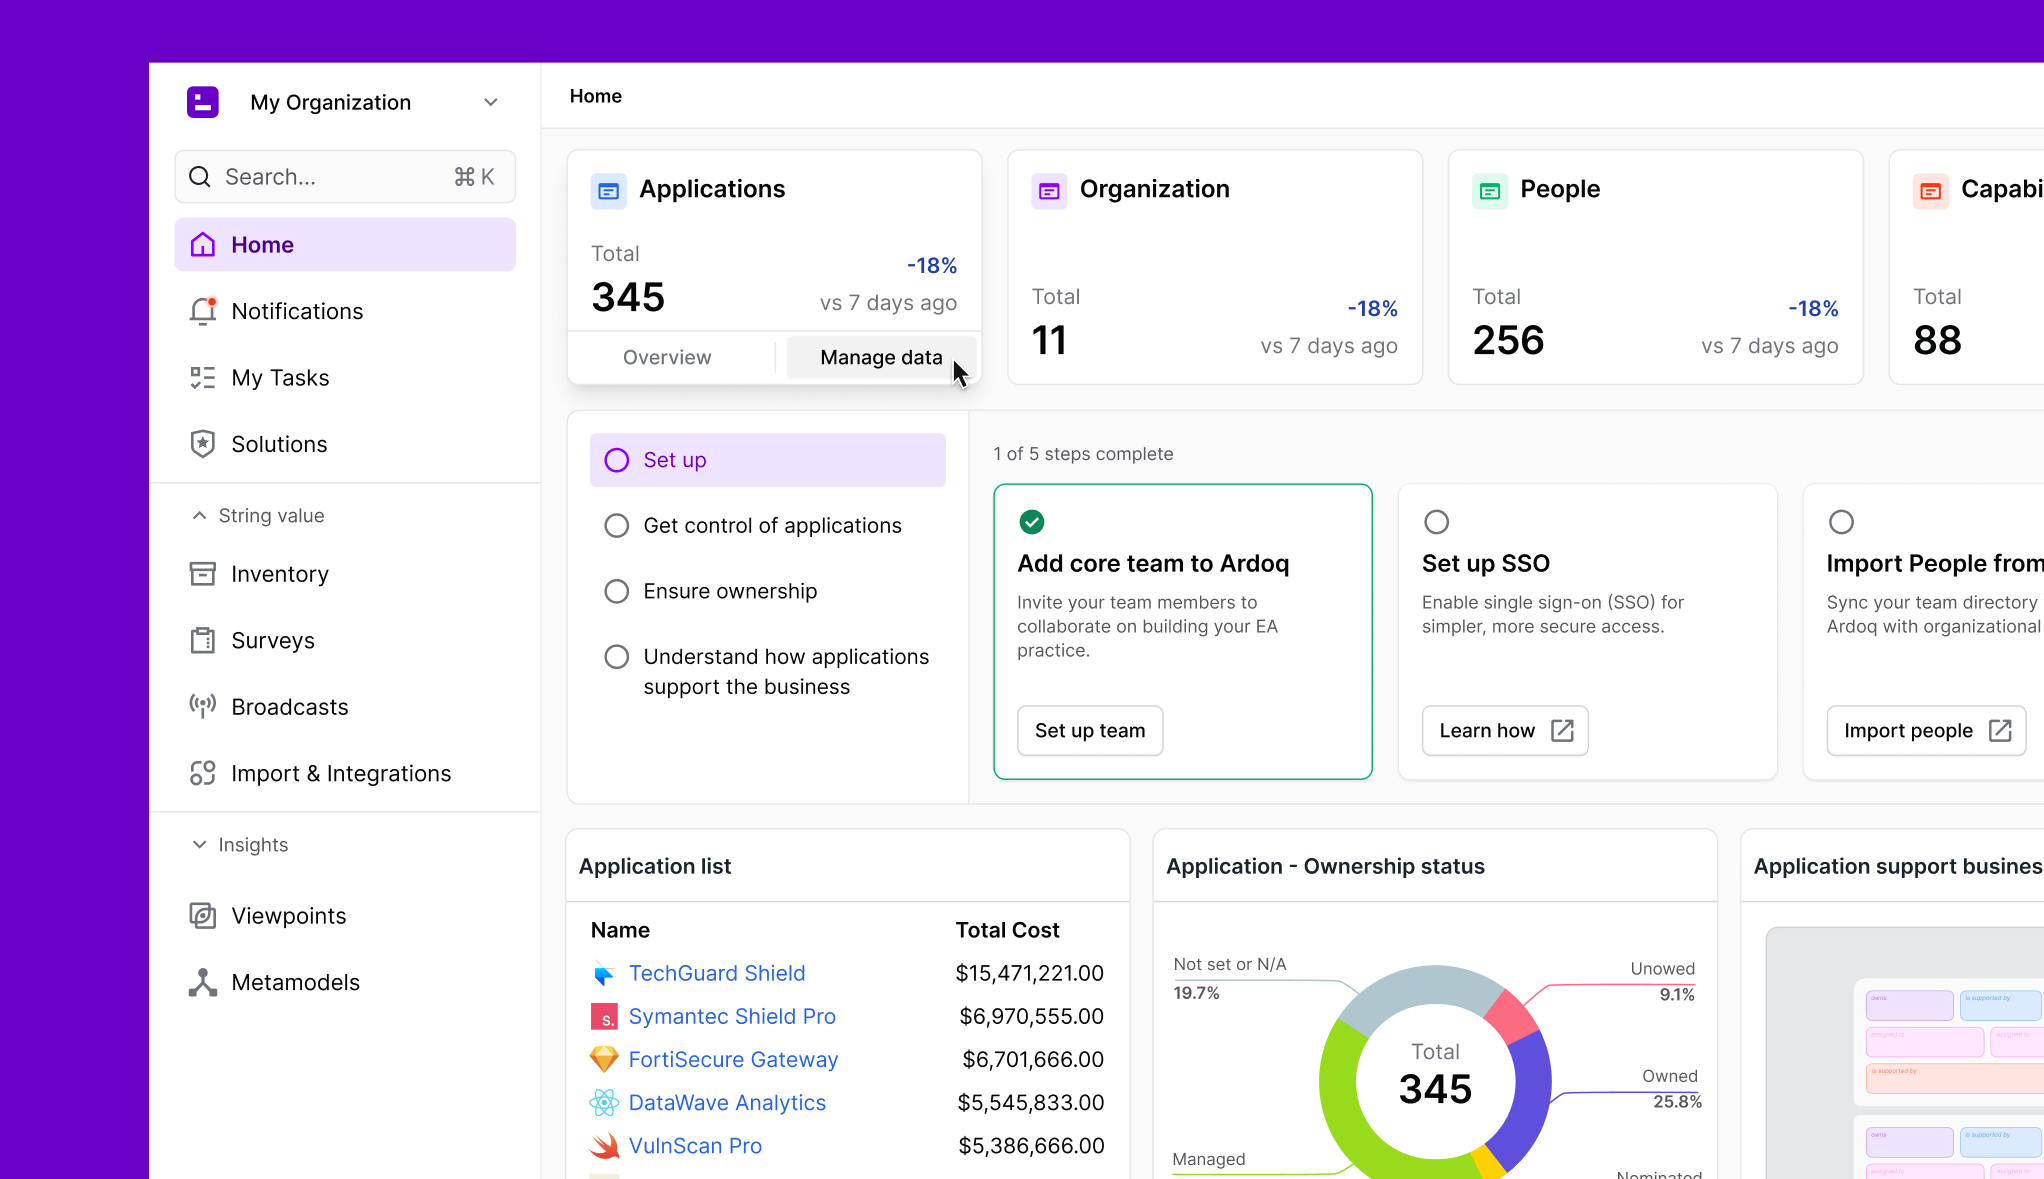Switch to the Overview tab on Applications card
Viewport: 2044px width, 1179px height.
[666, 357]
